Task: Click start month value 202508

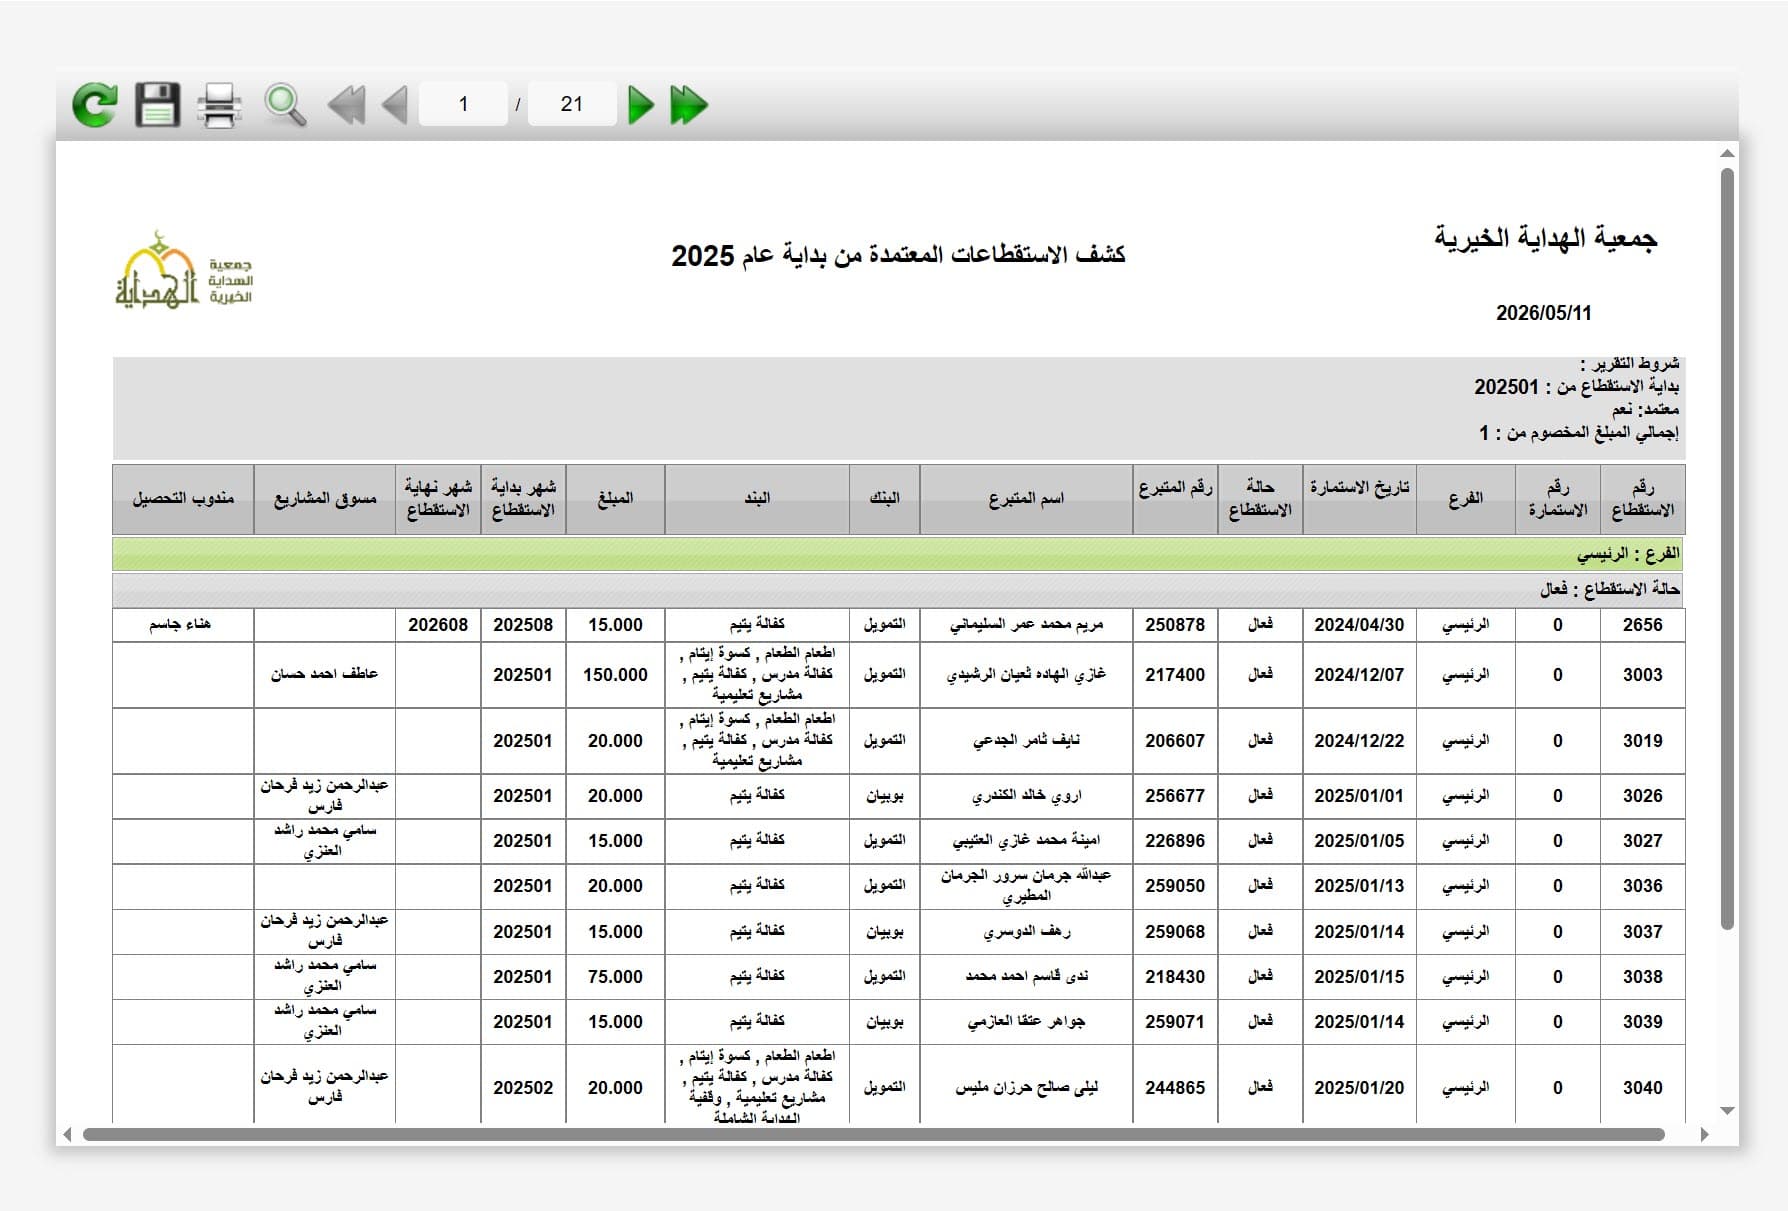Action: click(x=523, y=625)
